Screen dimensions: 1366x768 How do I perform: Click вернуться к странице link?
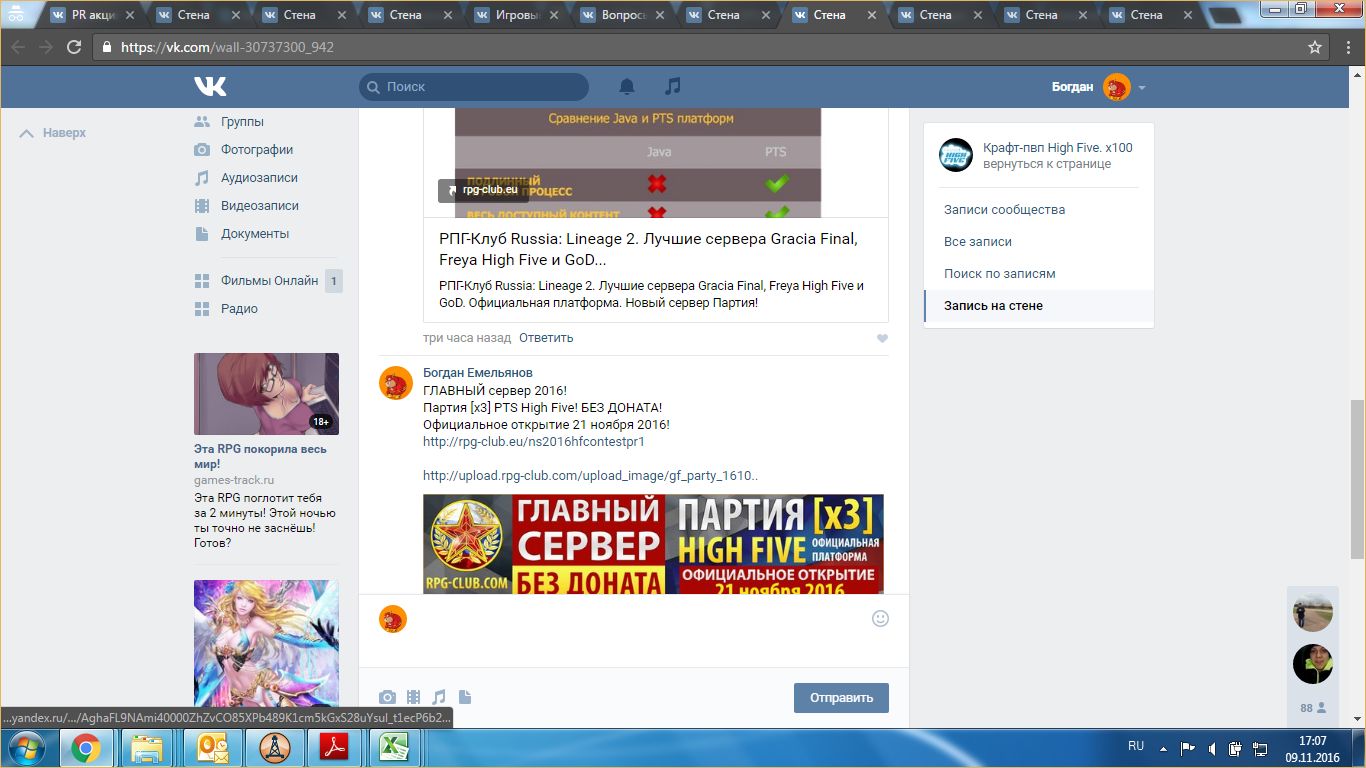pos(1047,164)
